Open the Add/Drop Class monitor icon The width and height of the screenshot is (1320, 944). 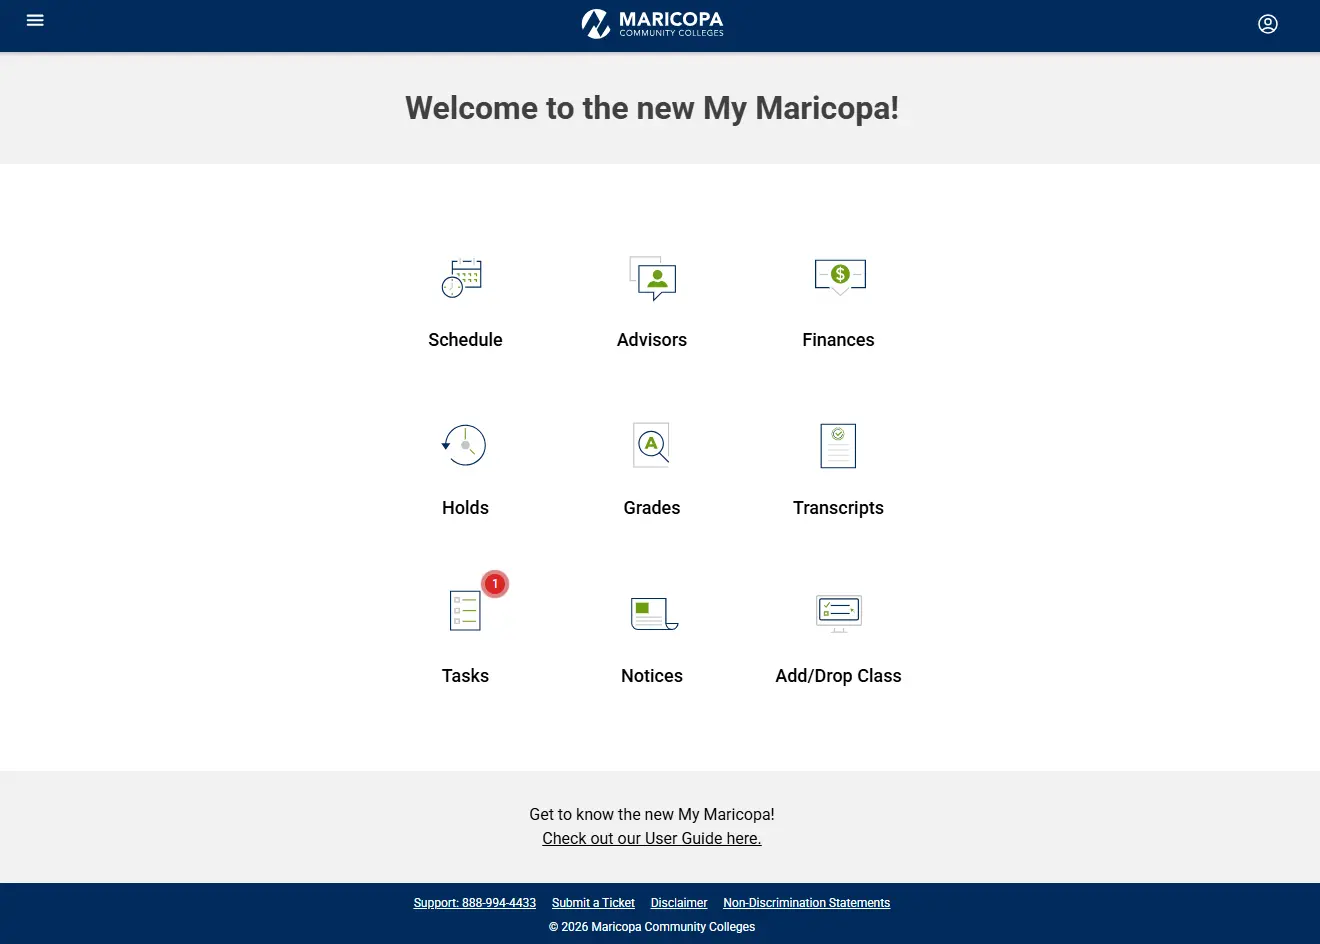[839, 613]
